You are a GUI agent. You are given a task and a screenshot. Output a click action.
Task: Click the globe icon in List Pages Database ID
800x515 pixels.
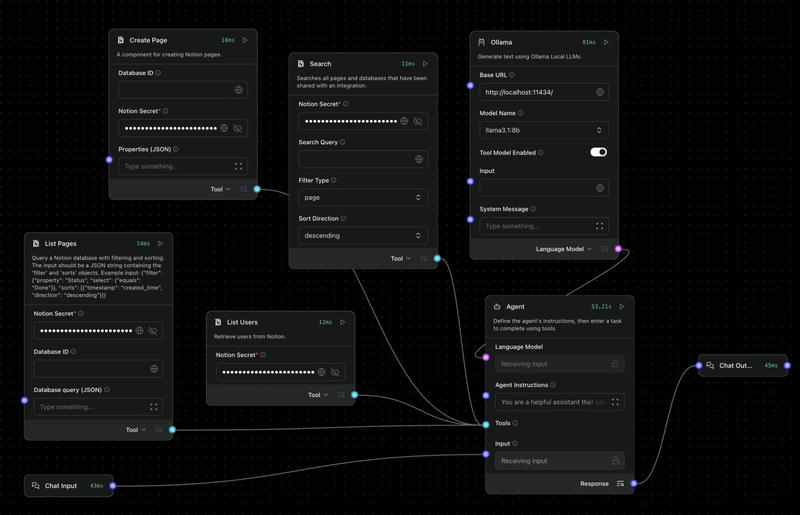(x=154, y=369)
